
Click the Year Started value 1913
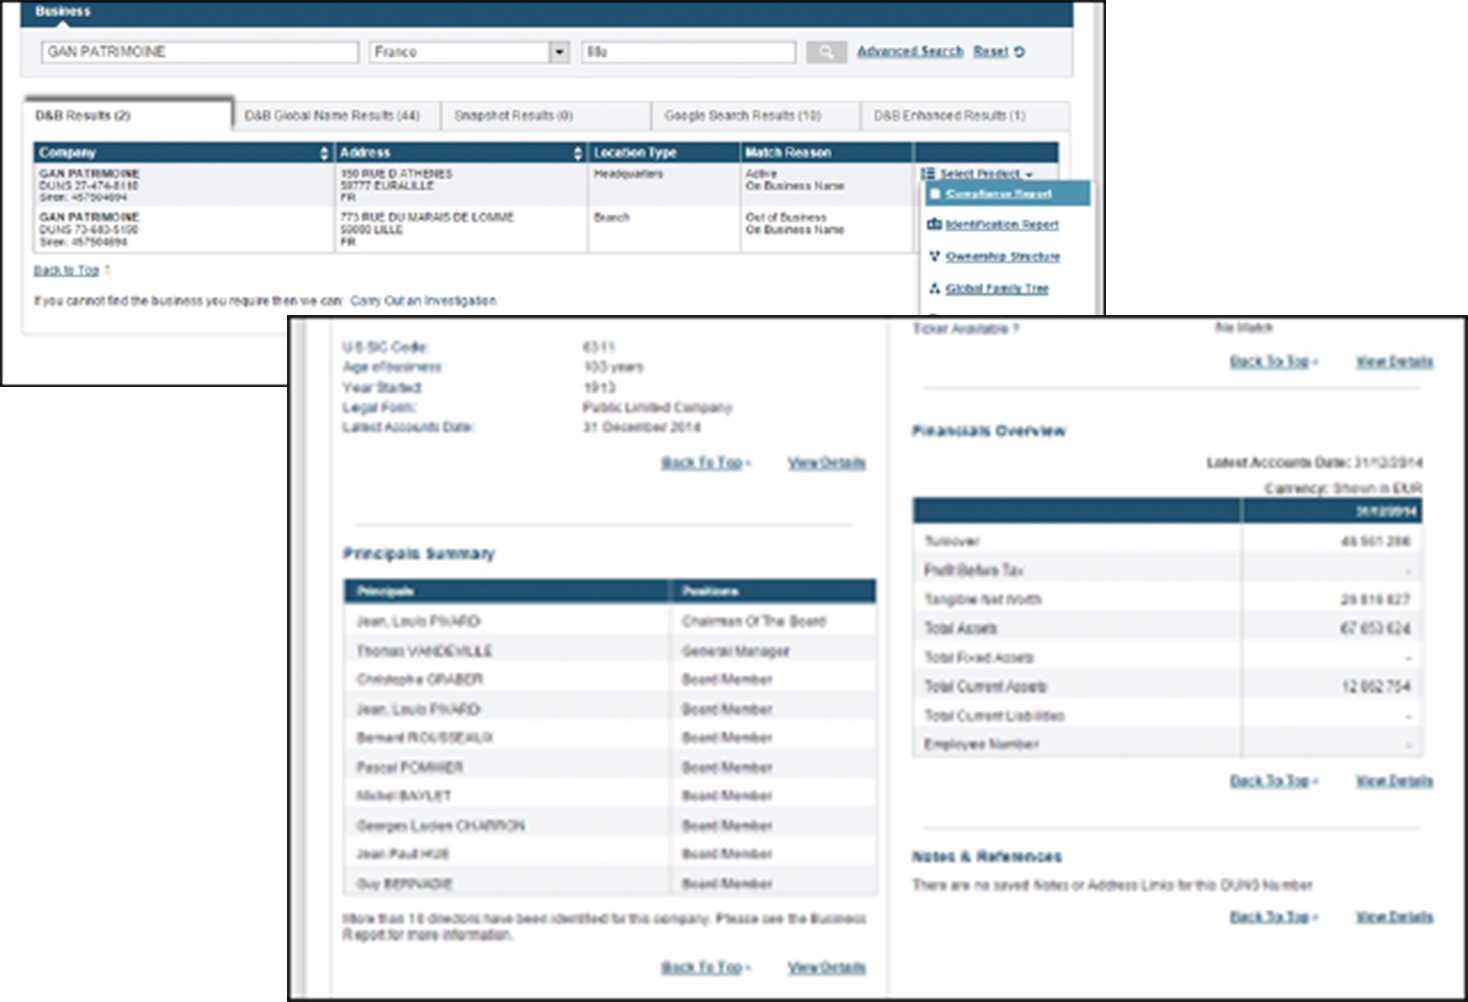[600, 388]
